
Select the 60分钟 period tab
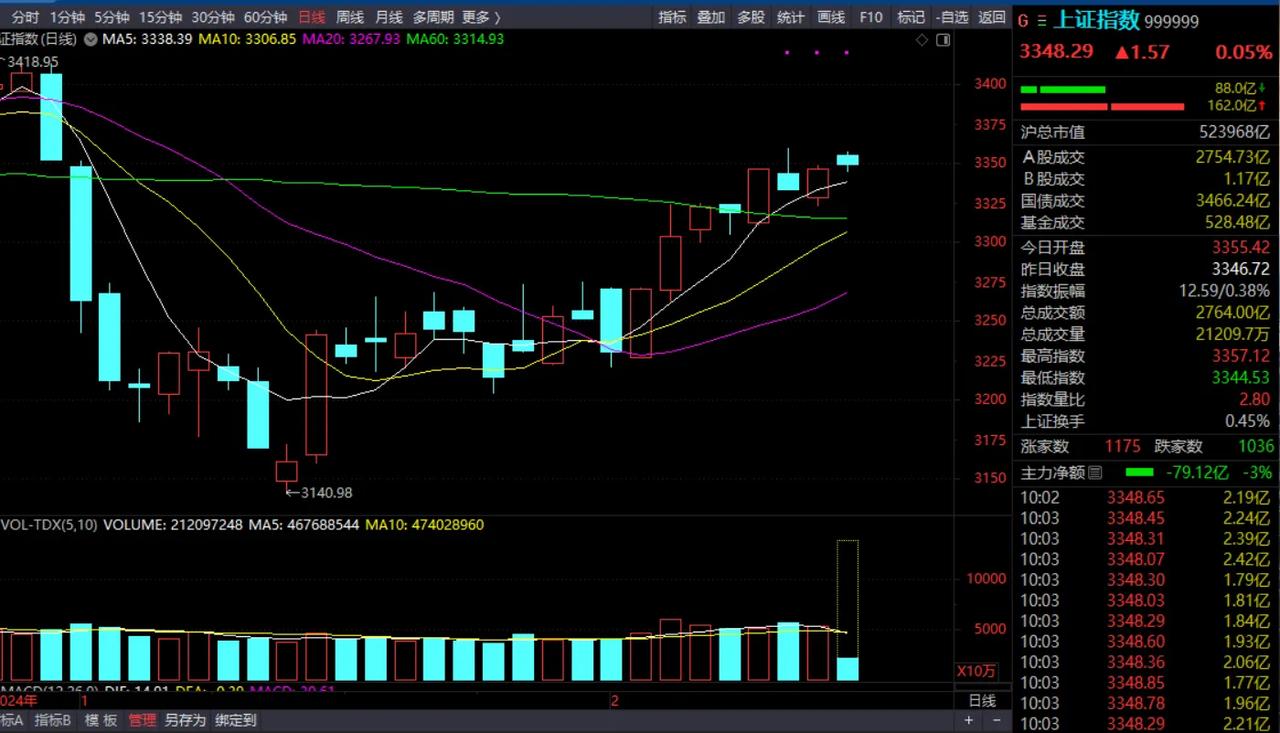tap(265, 17)
